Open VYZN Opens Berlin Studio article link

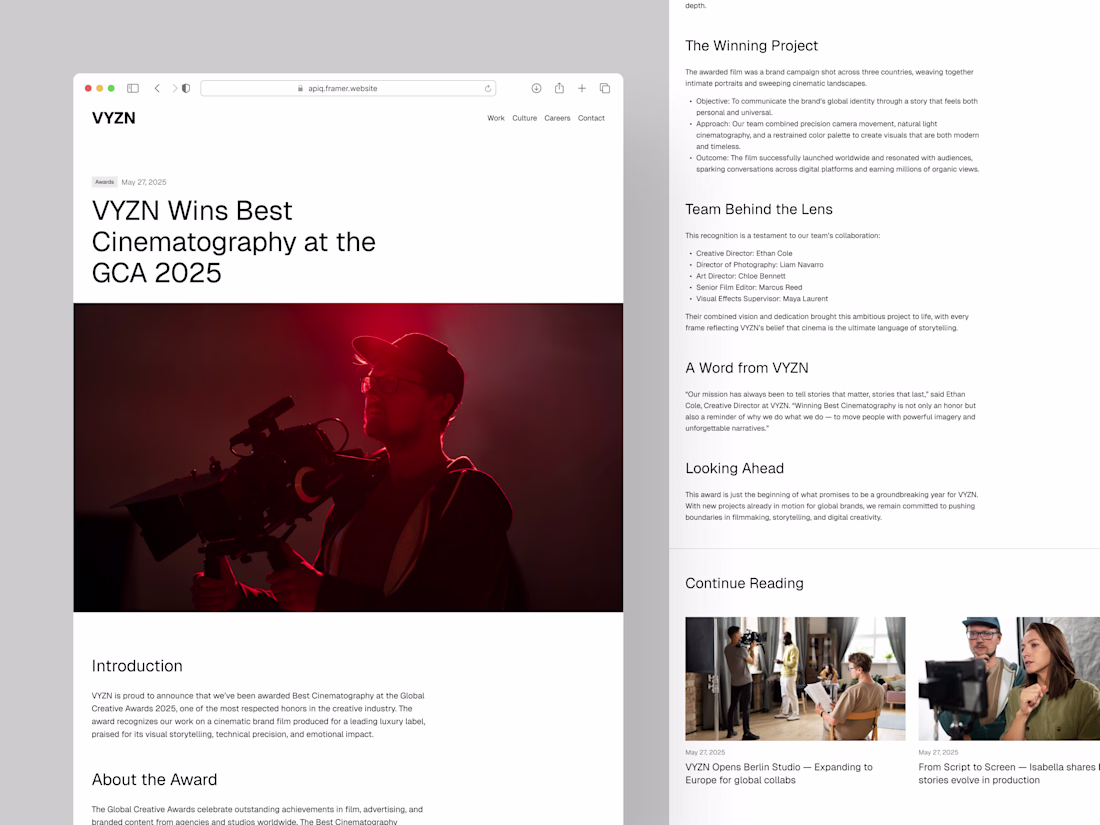tap(779, 773)
